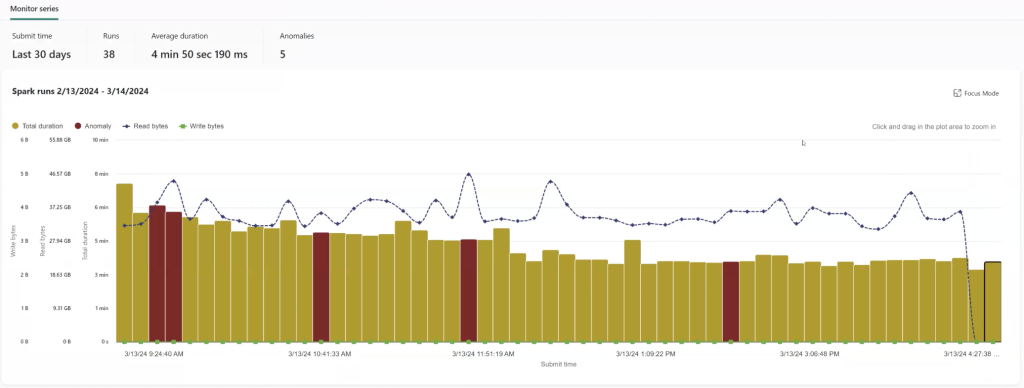Click the 'Spark runs 2/13/2024 - 3/14/2024' title
The image size is (1024, 388).
[x=80, y=91]
